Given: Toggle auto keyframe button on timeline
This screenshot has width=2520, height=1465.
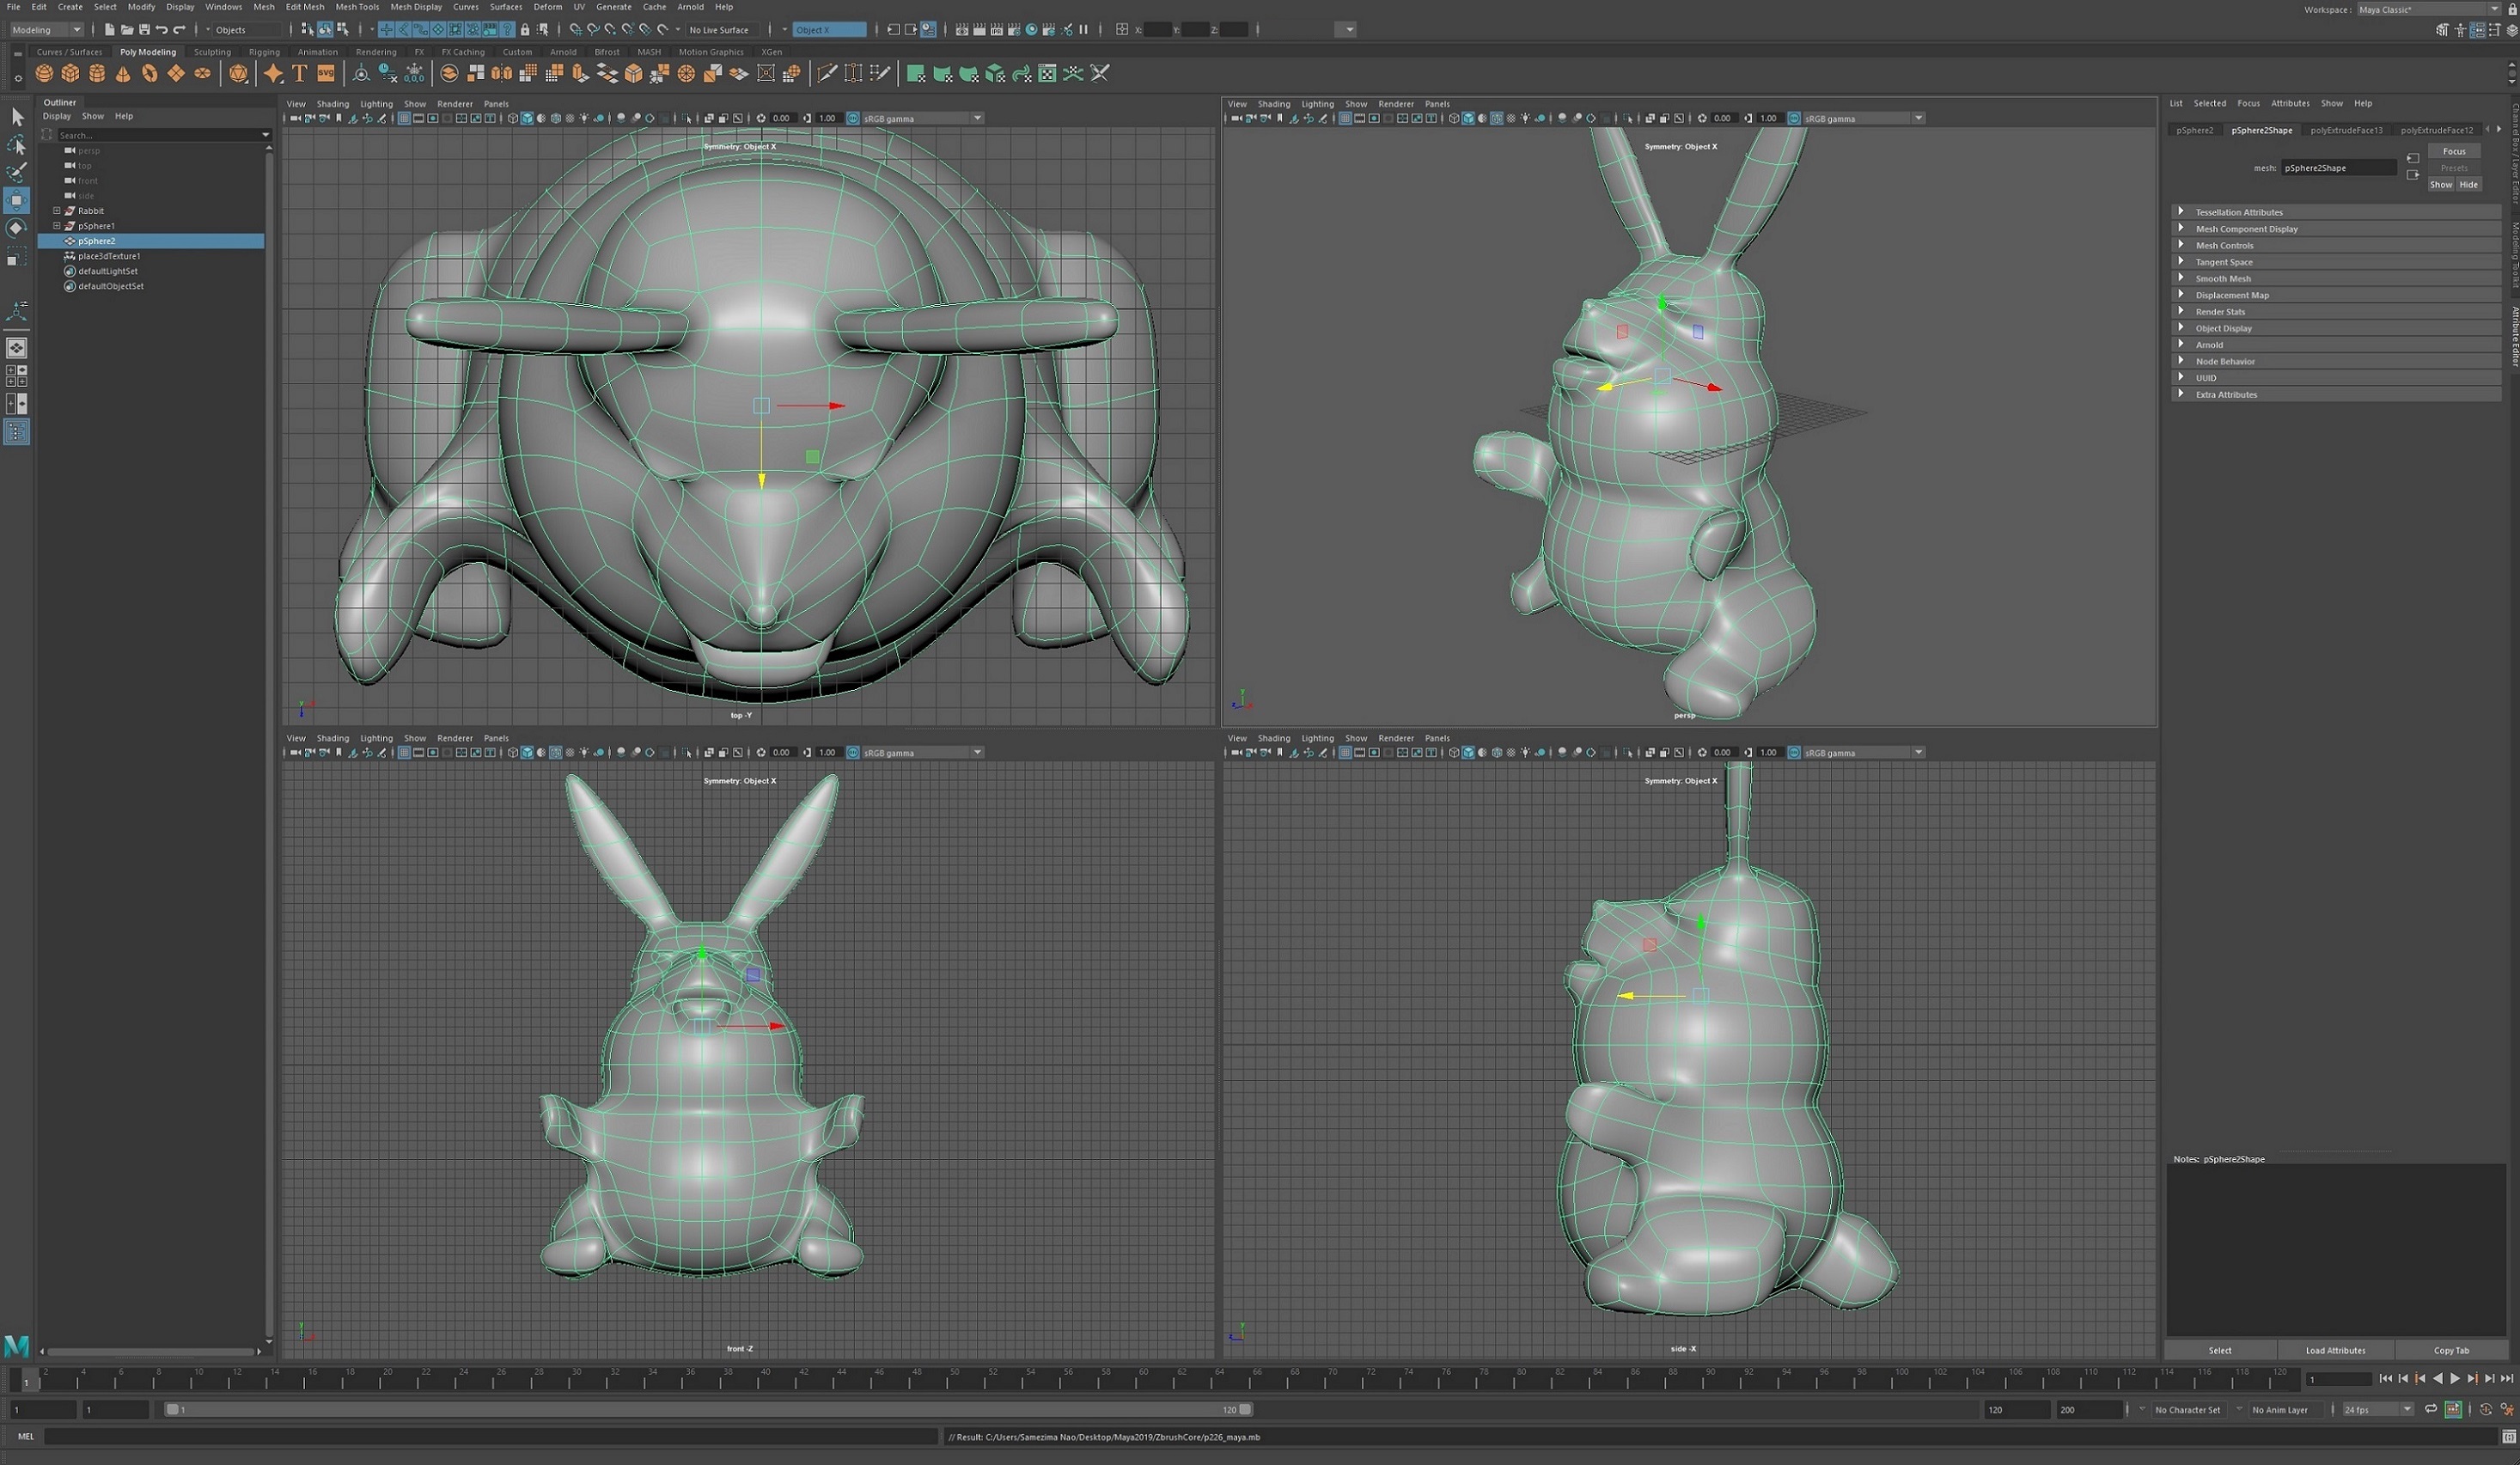Looking at the screenshot, I should pos(2486,1409).
